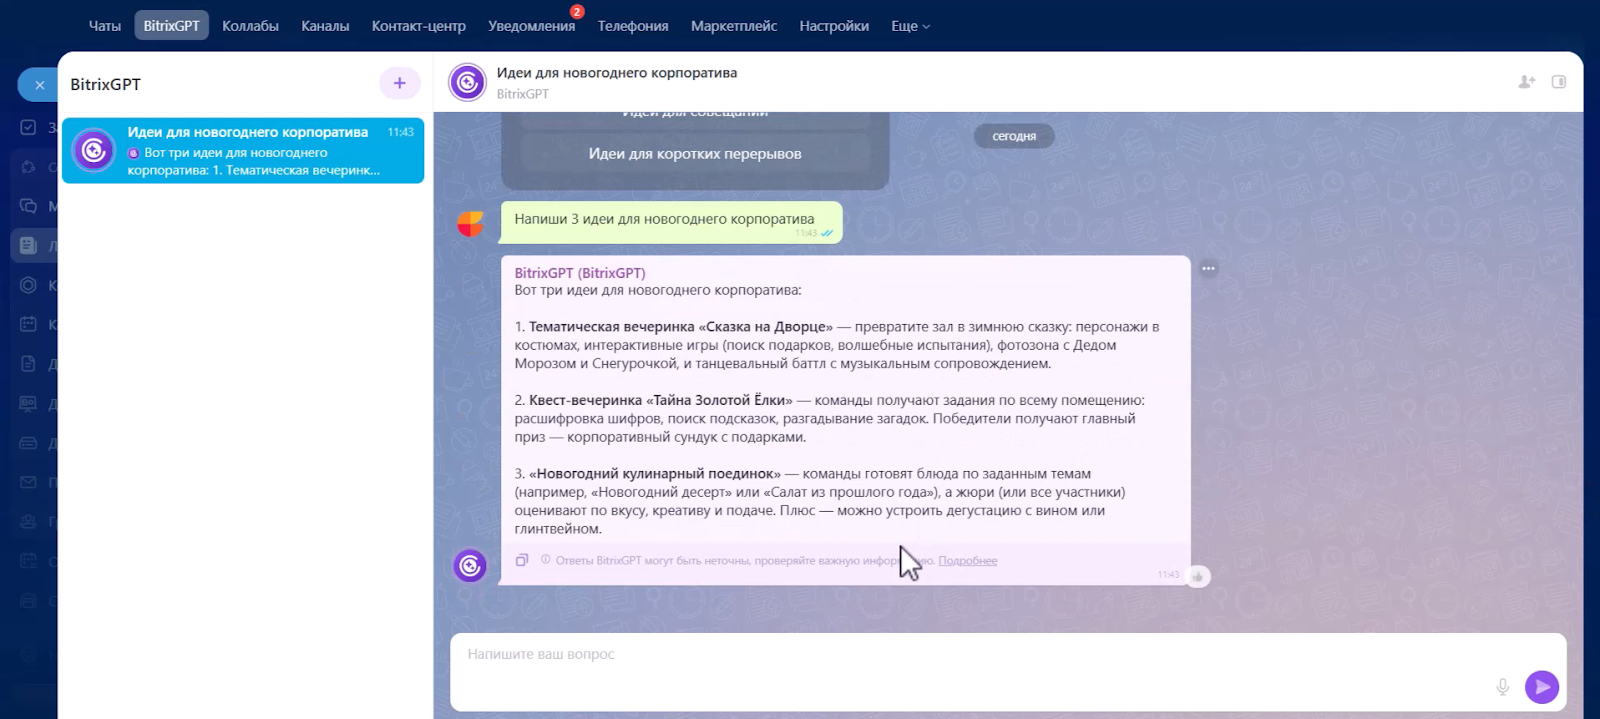Image resolution: width=1600 pixels, height=719 pixels.
Task: Open the Настройки tab
Action: click(834, 26)
